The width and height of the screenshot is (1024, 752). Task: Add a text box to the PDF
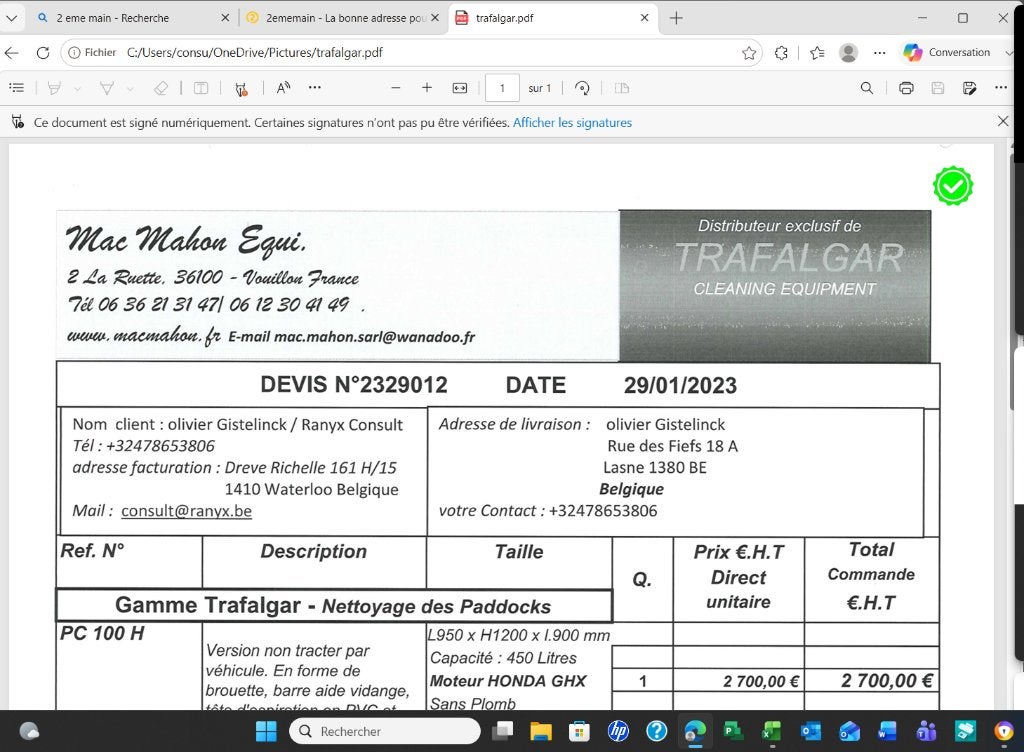201,88
